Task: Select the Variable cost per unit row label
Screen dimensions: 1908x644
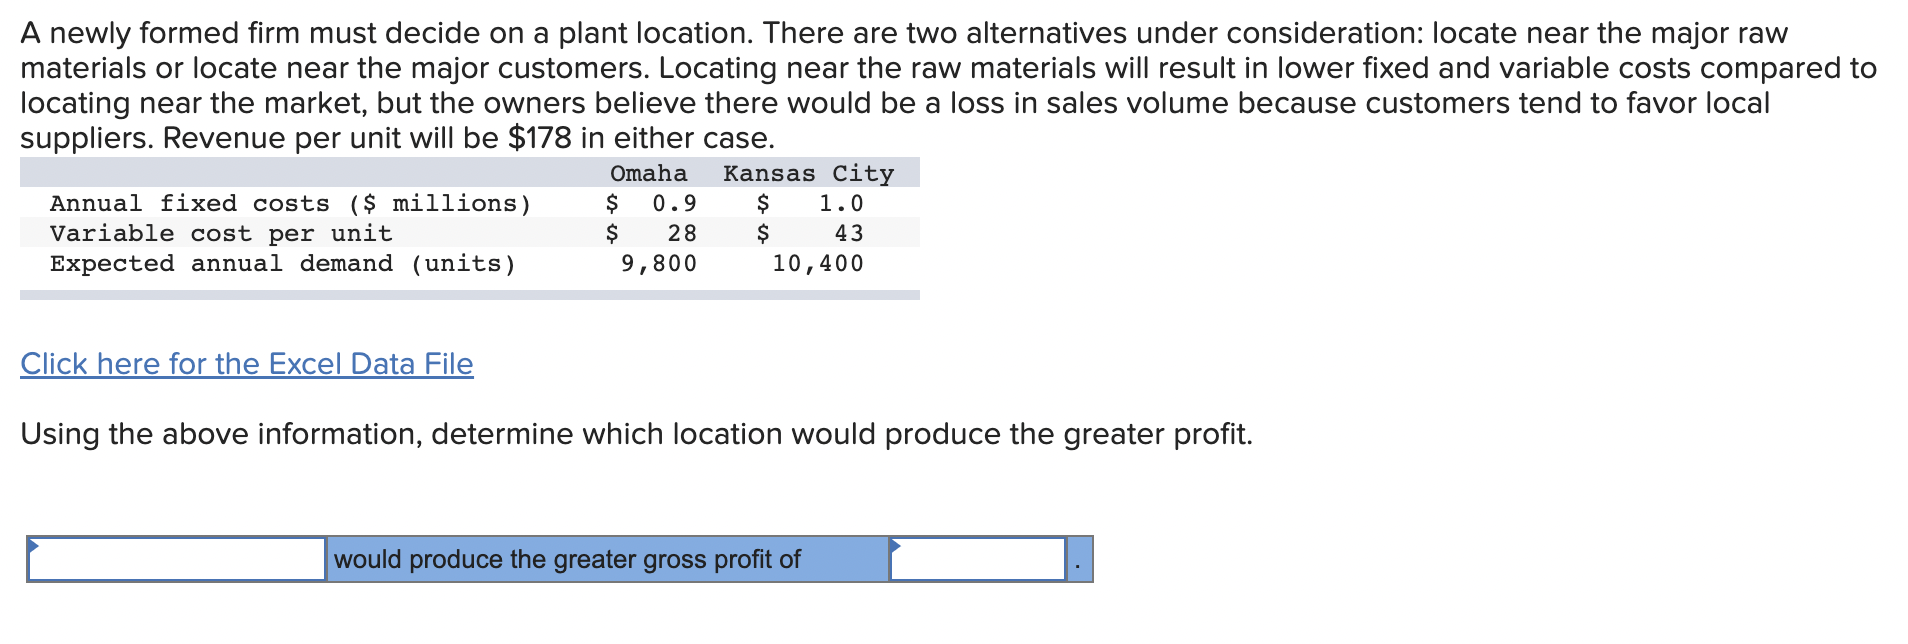Action: [221, 234]
